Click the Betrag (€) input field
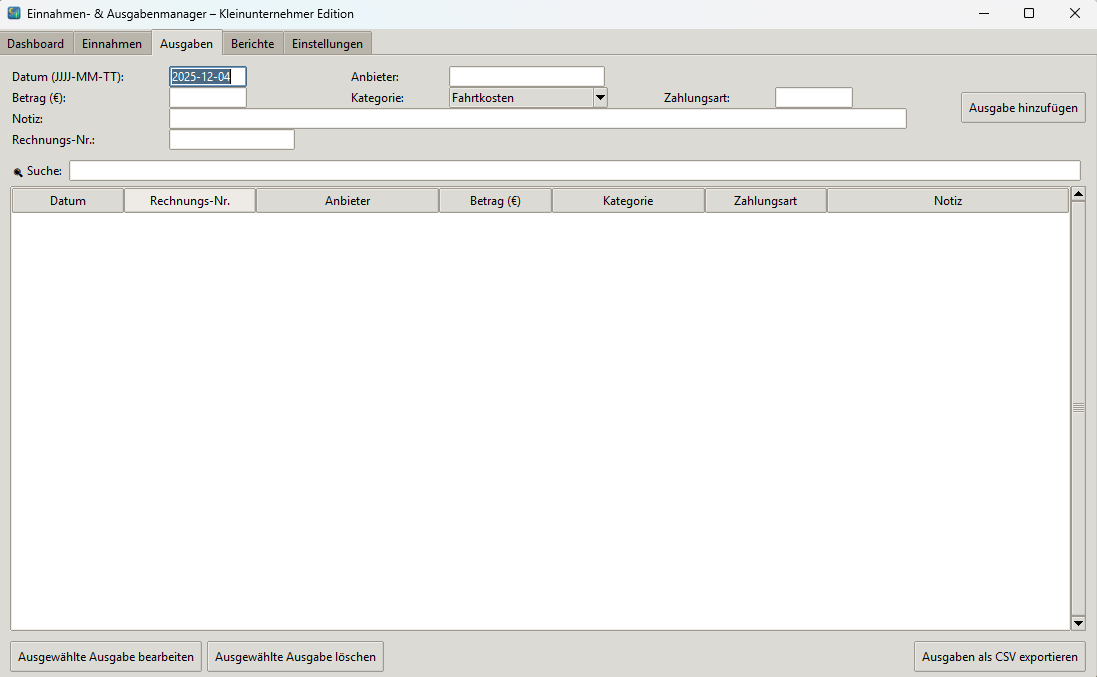Image resolution: width=1097 pixels, height=677 pixels. [x=207, y=97]
